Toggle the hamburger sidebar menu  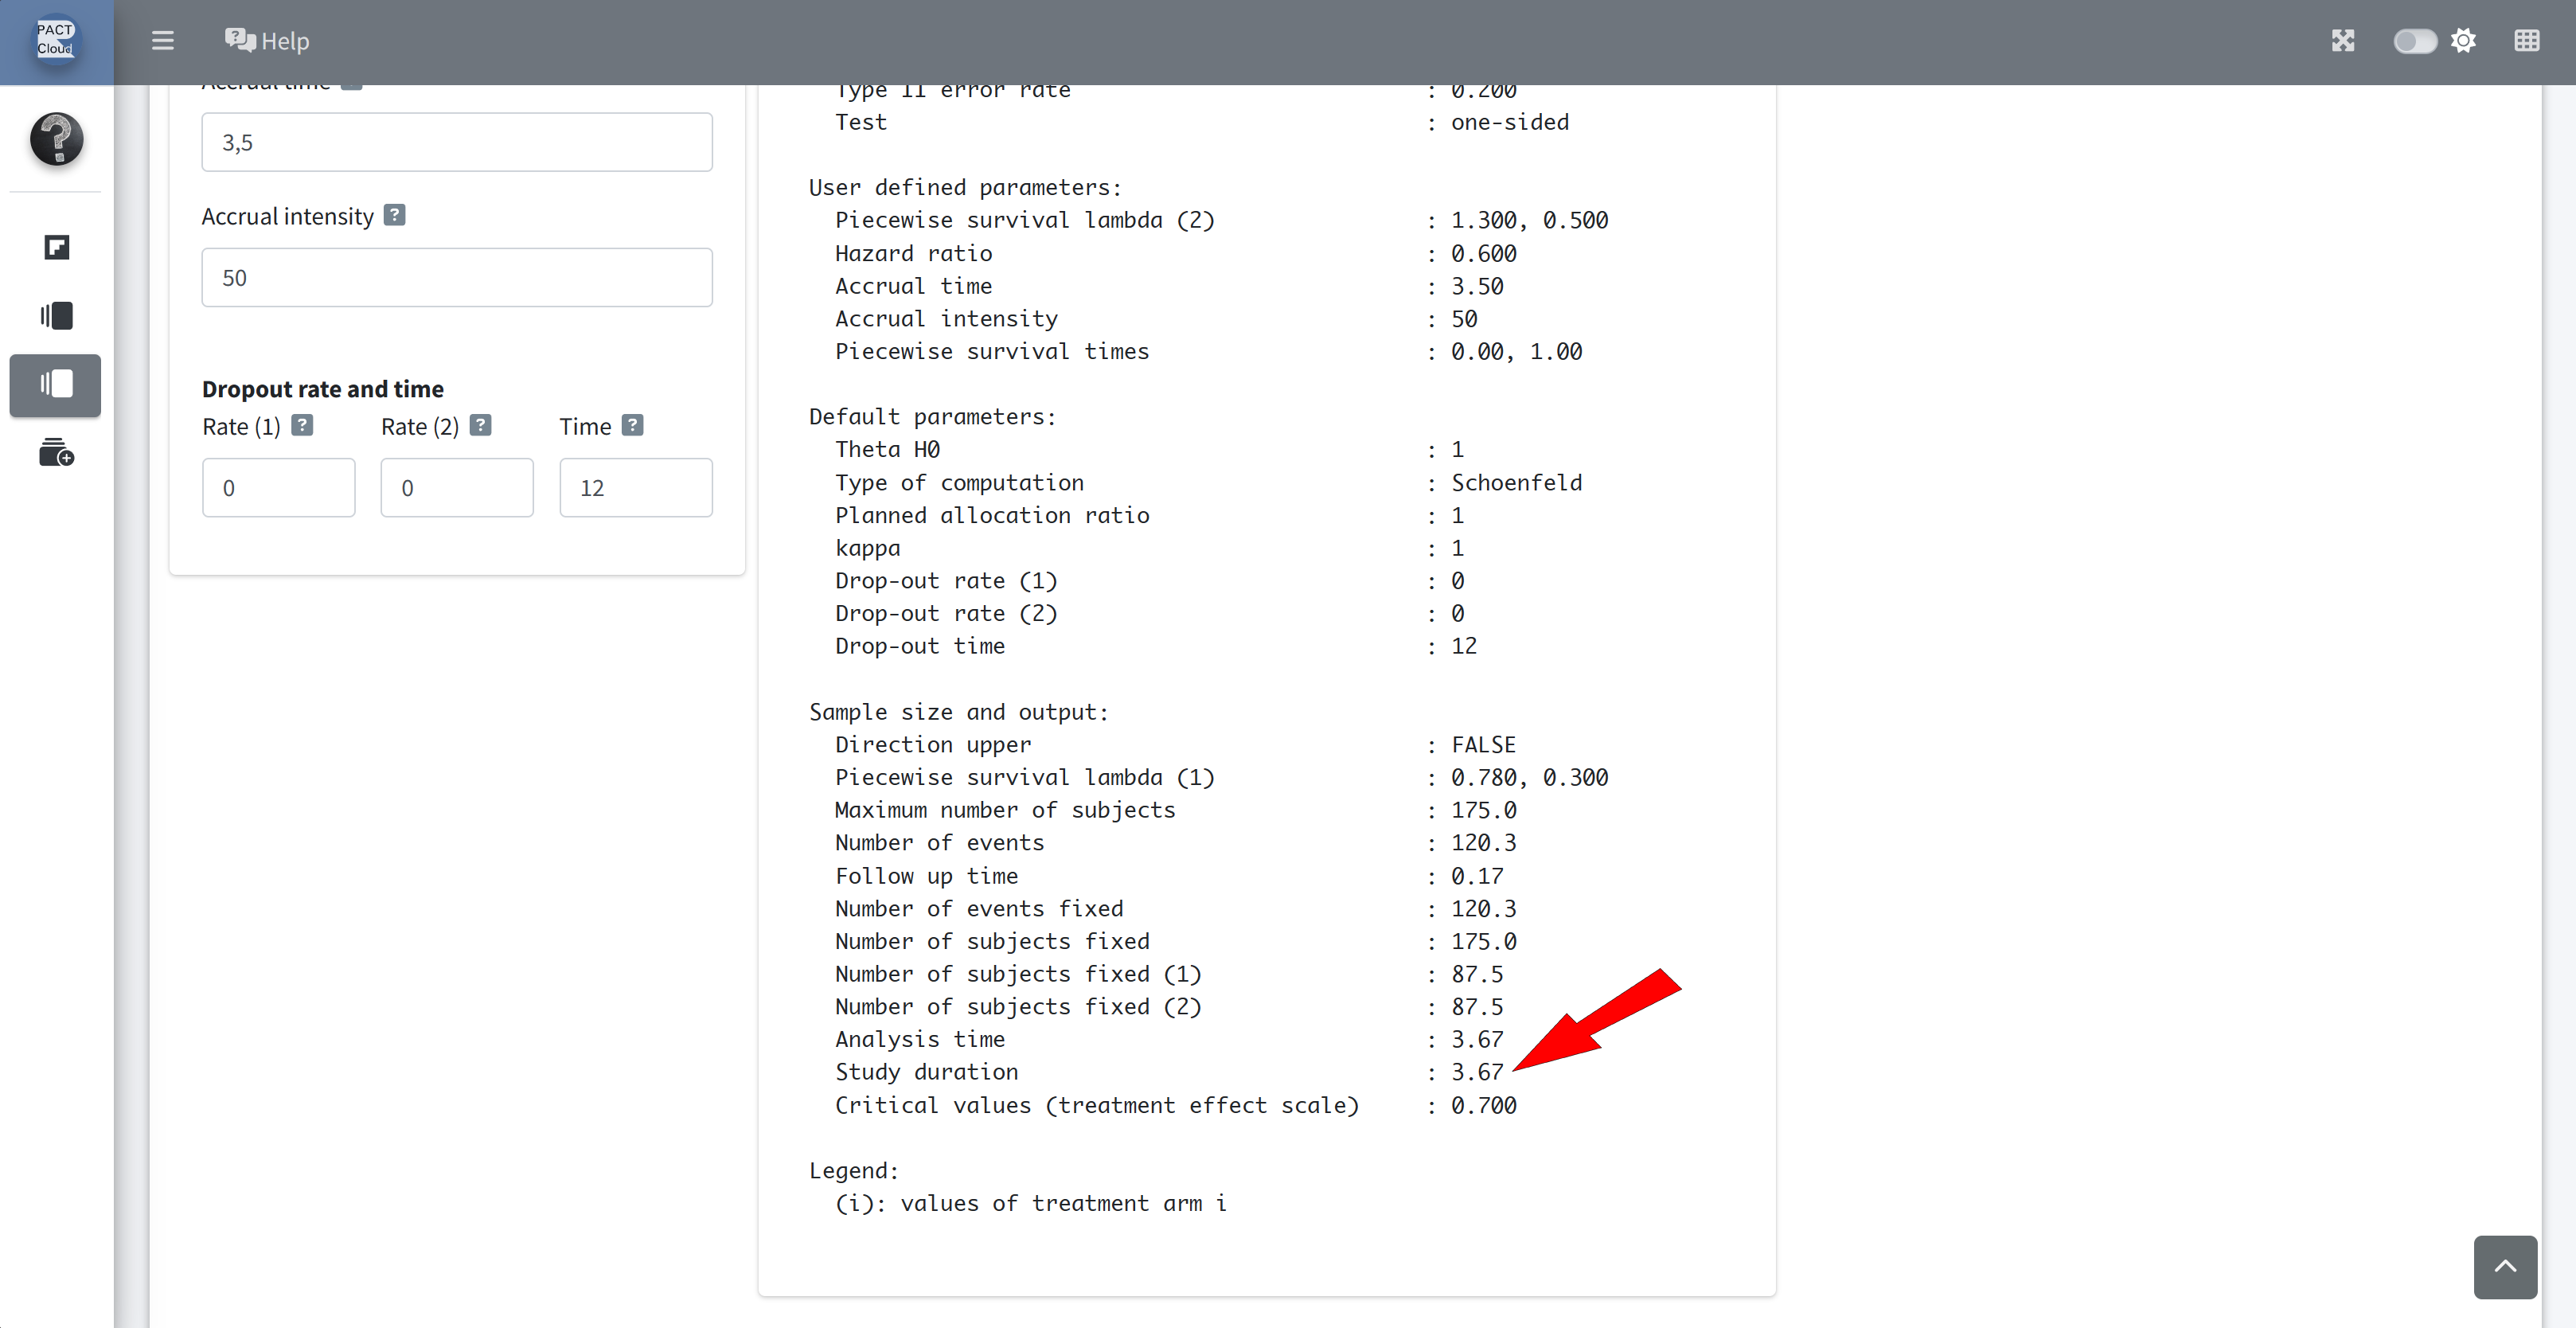162,41
